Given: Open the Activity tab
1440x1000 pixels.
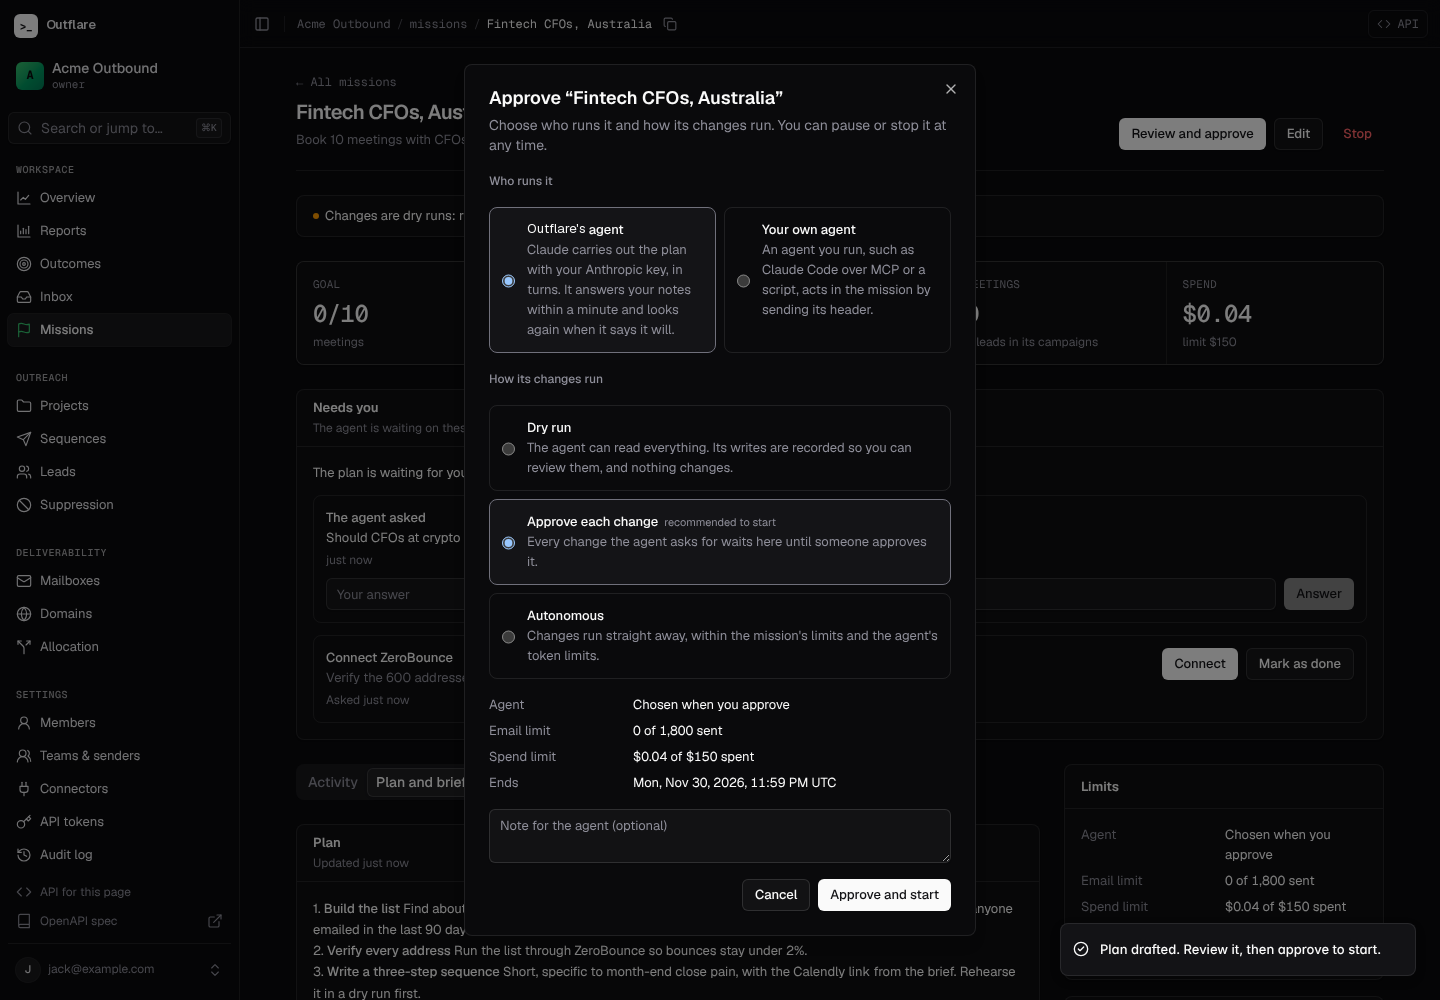Looking at the screenshot, I should 333,783.
